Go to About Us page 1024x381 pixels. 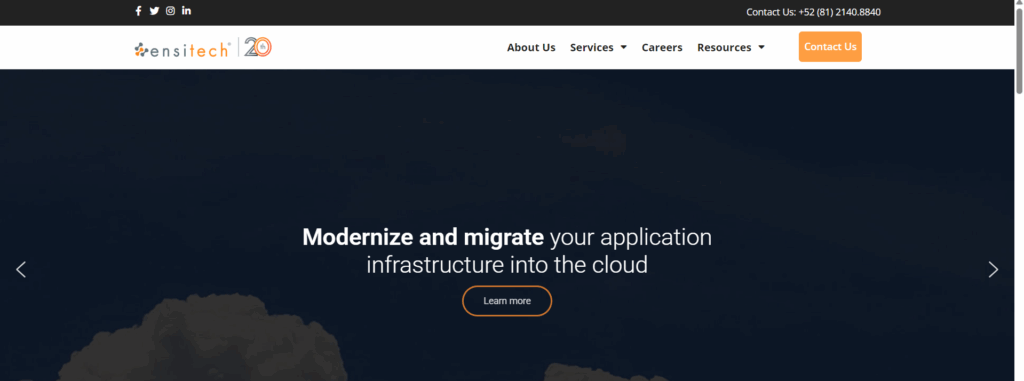[x=531, y=47]
